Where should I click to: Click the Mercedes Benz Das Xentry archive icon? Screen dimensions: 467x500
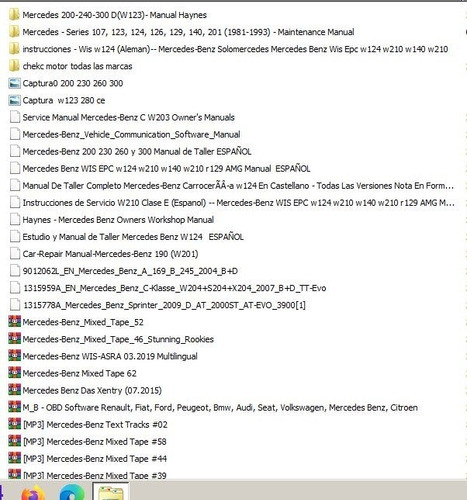coord(14,390)
